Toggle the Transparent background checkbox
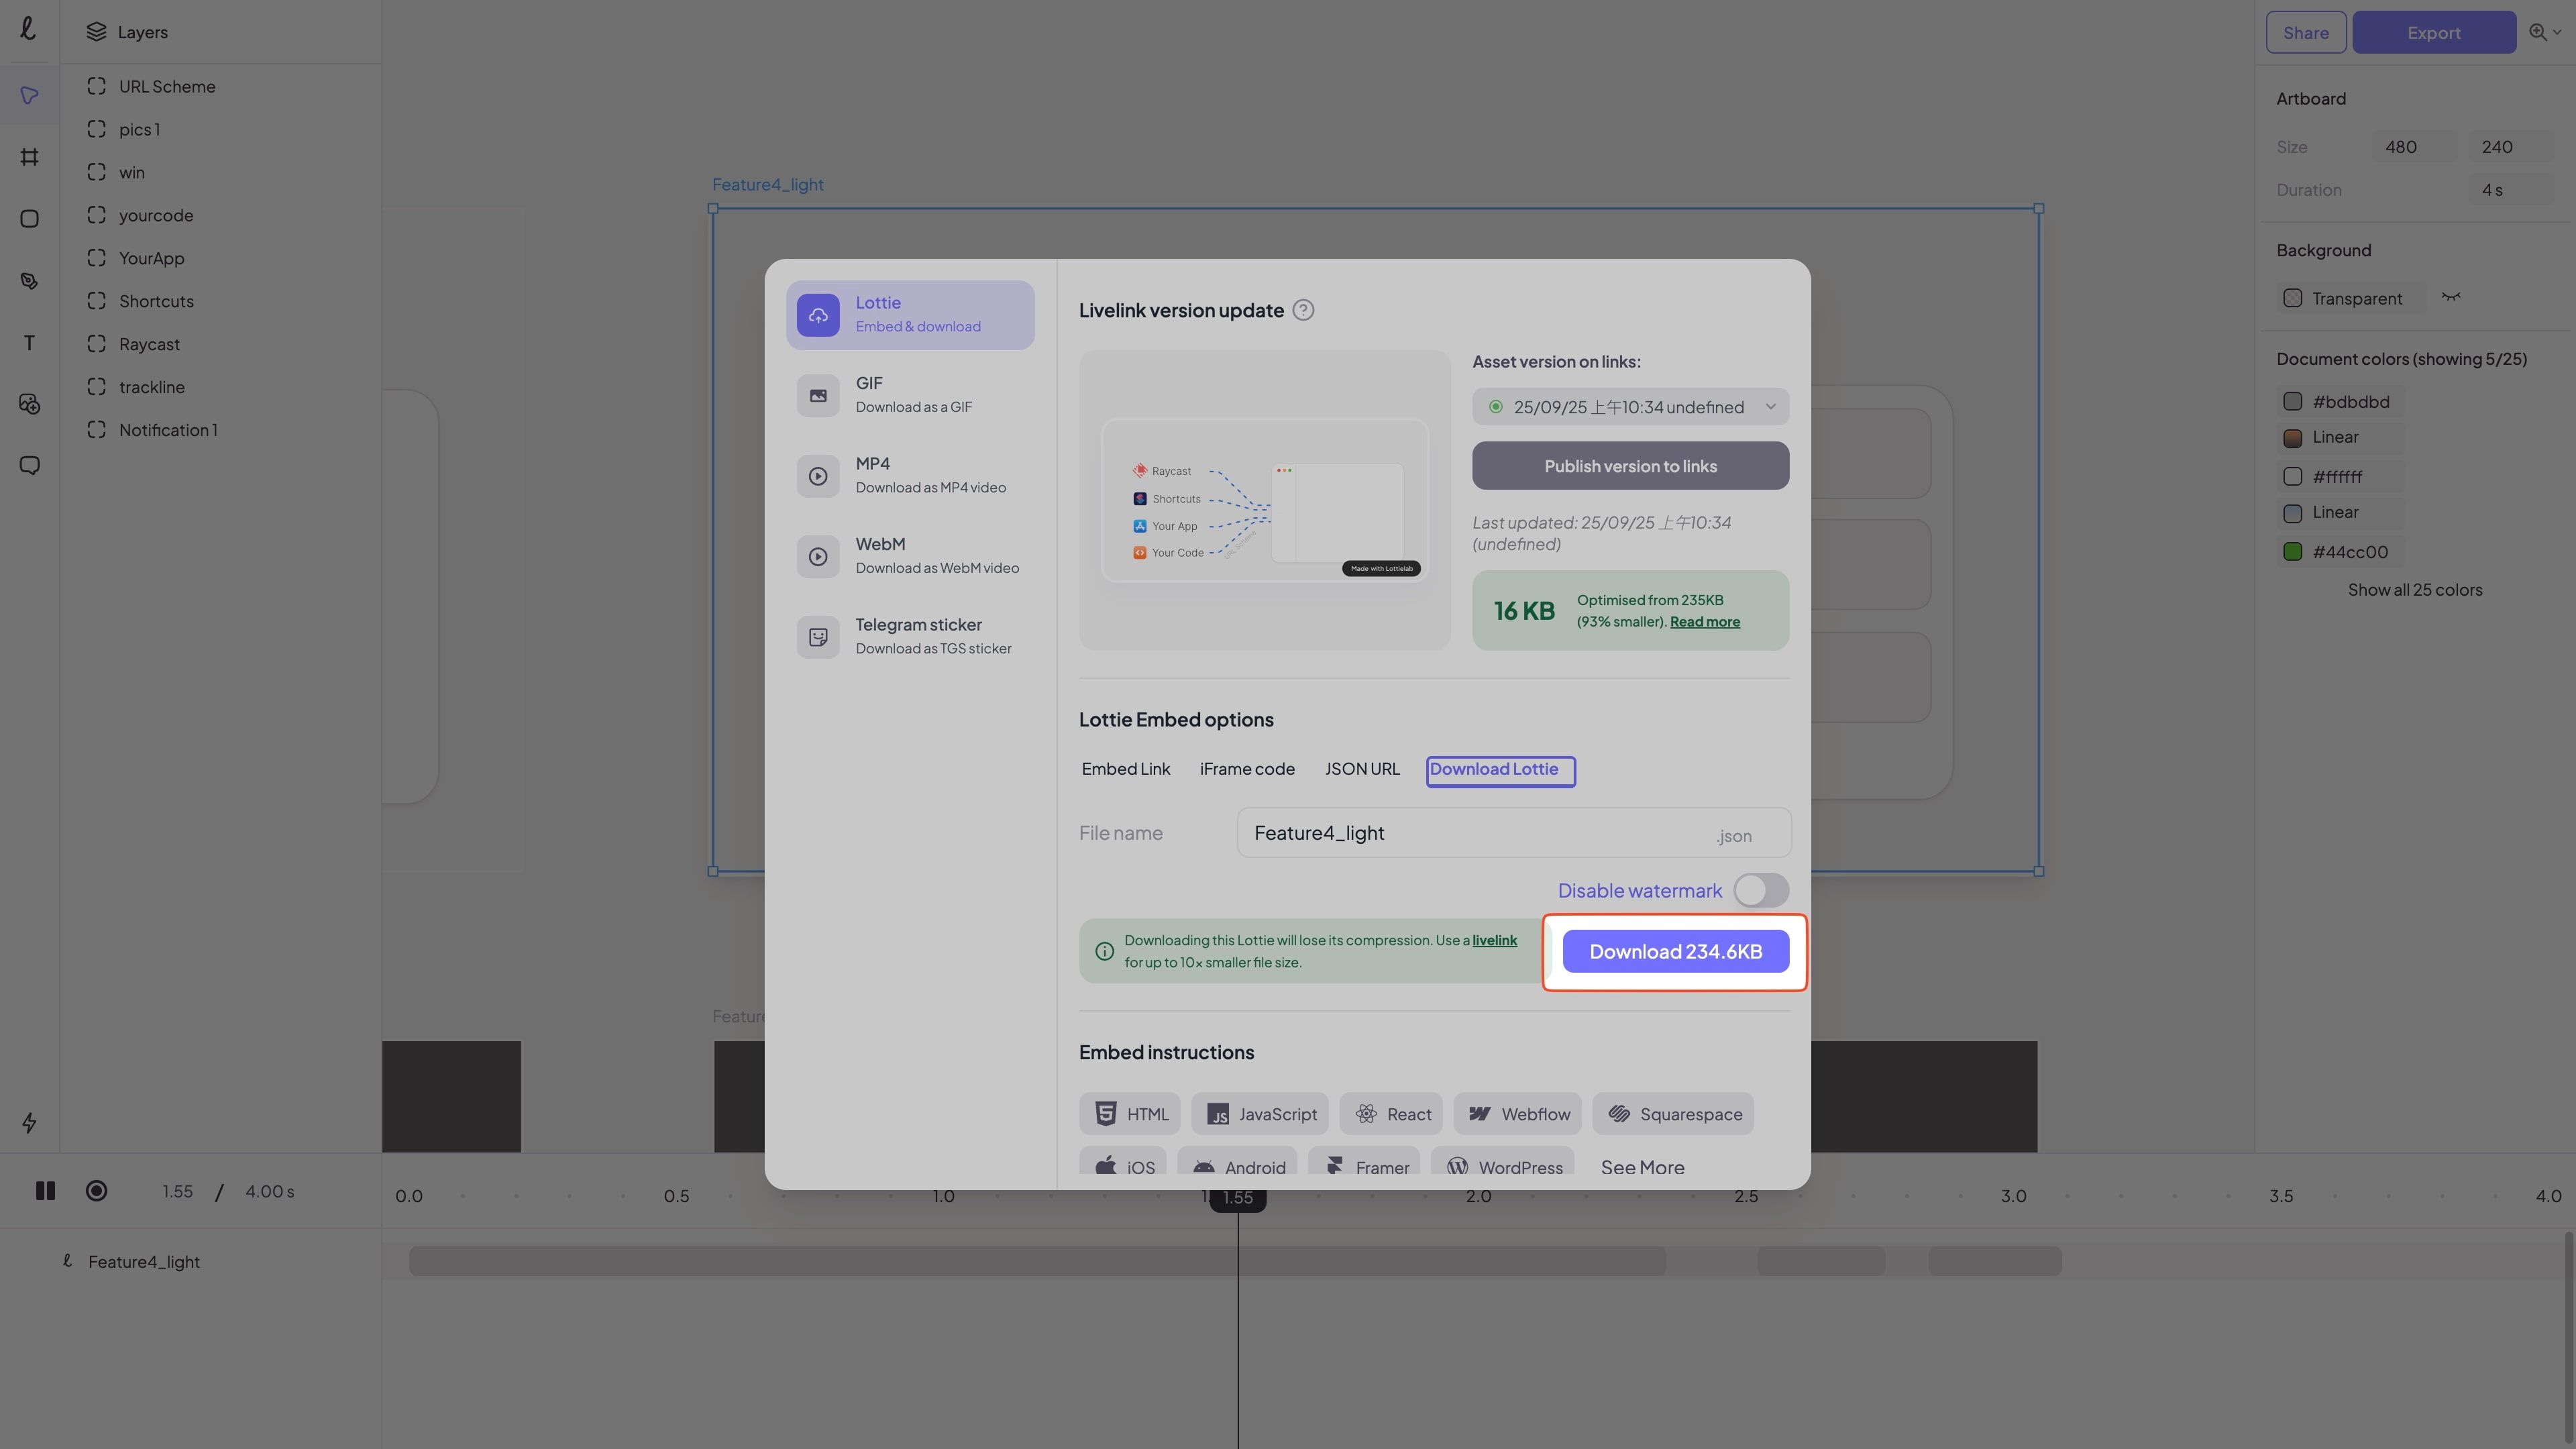Viewport: 2576px width, 1449px height. pyautogui.click(x=2293, y=298)
